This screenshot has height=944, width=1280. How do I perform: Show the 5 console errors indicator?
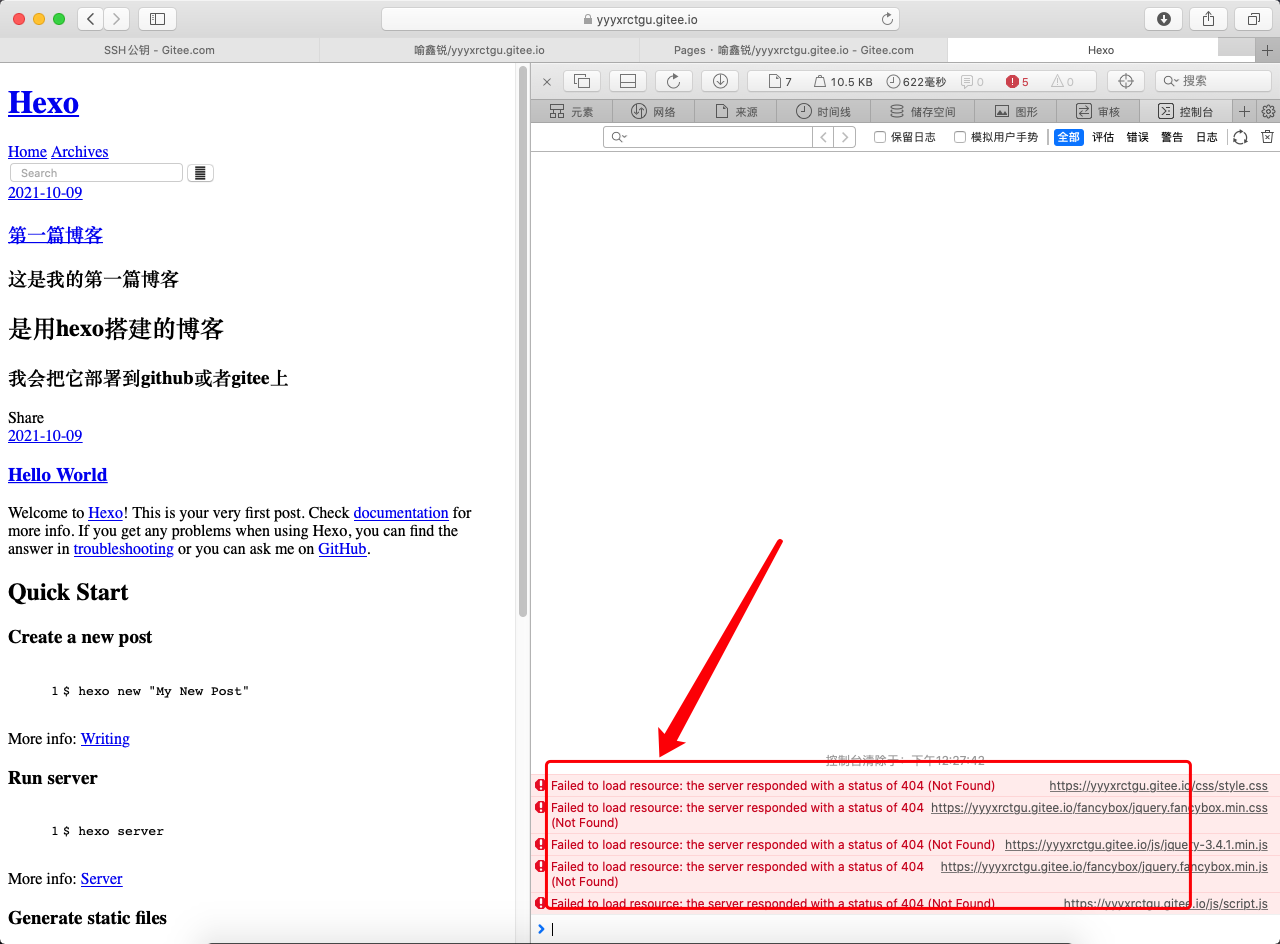point(1017,82)
